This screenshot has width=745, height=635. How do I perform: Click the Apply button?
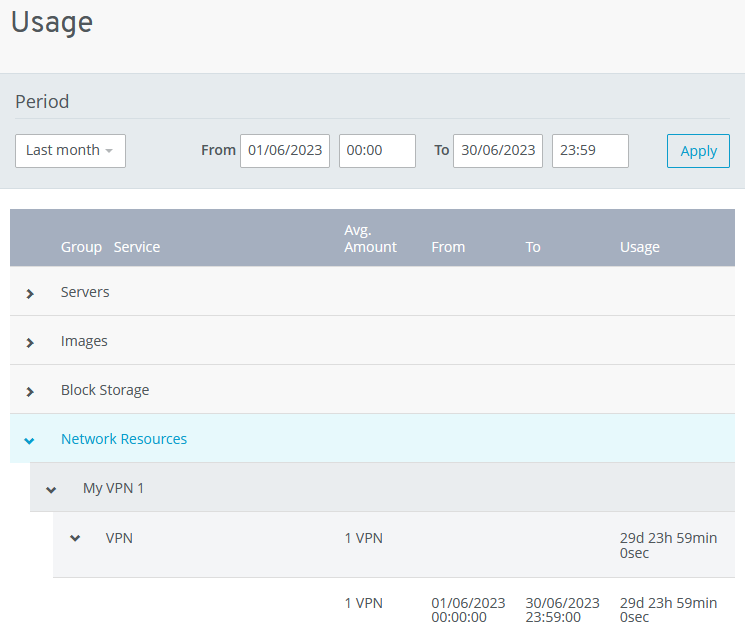[698, 151]
